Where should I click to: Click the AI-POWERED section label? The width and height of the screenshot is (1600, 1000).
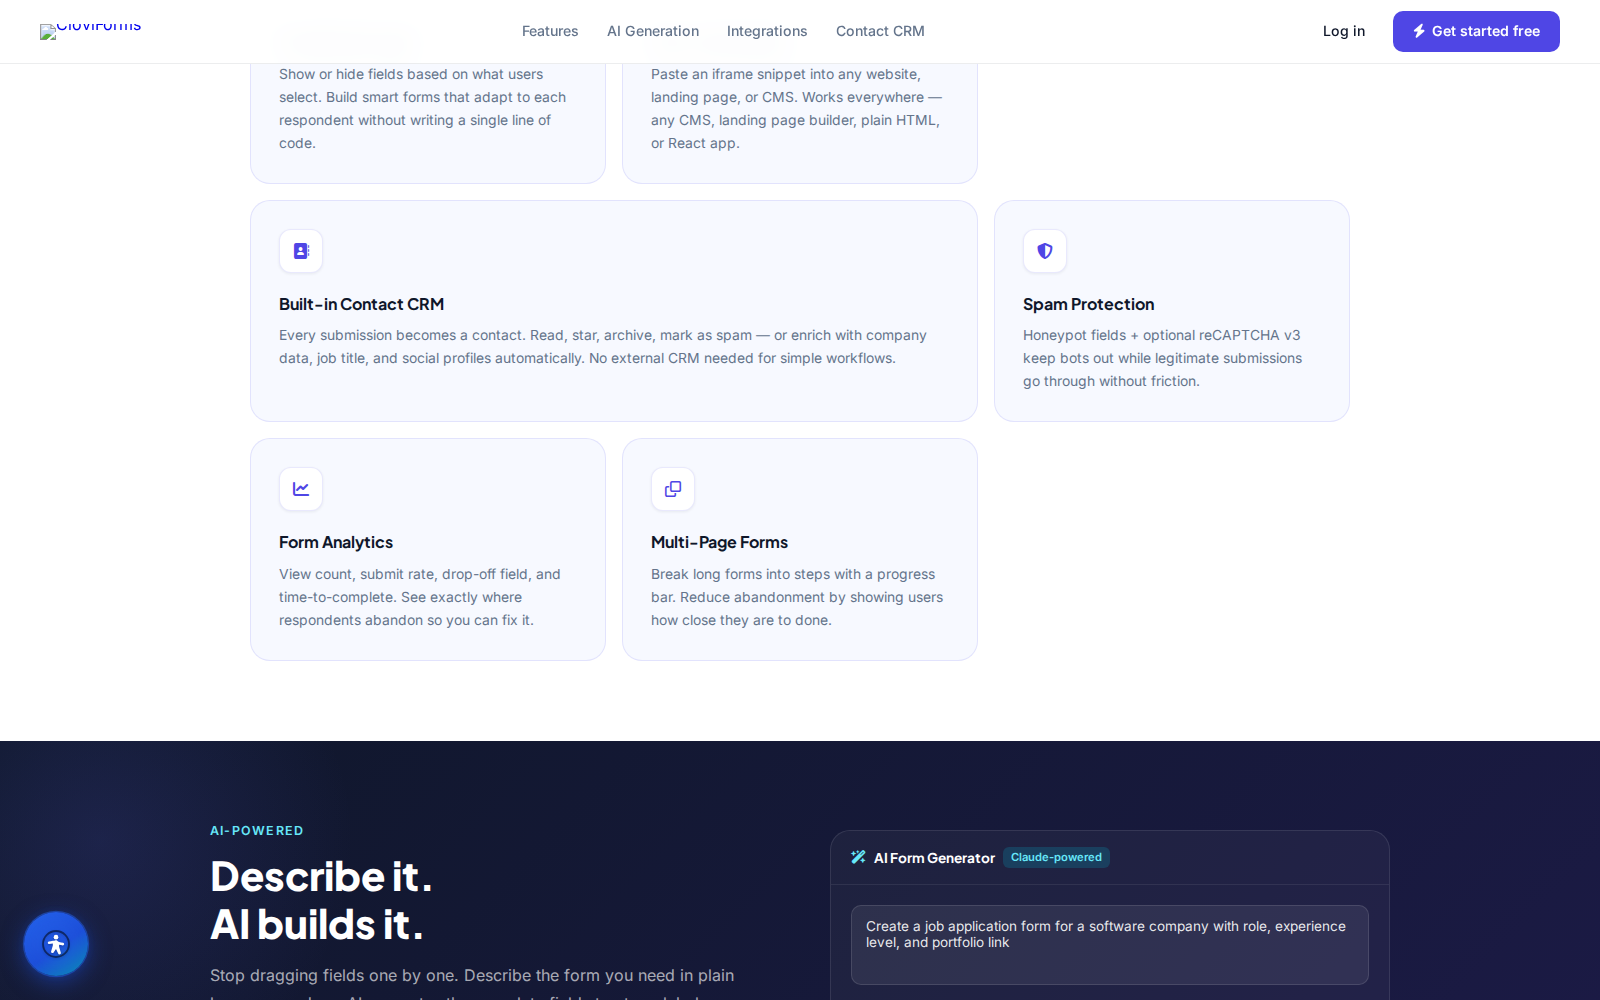(257, 831)
